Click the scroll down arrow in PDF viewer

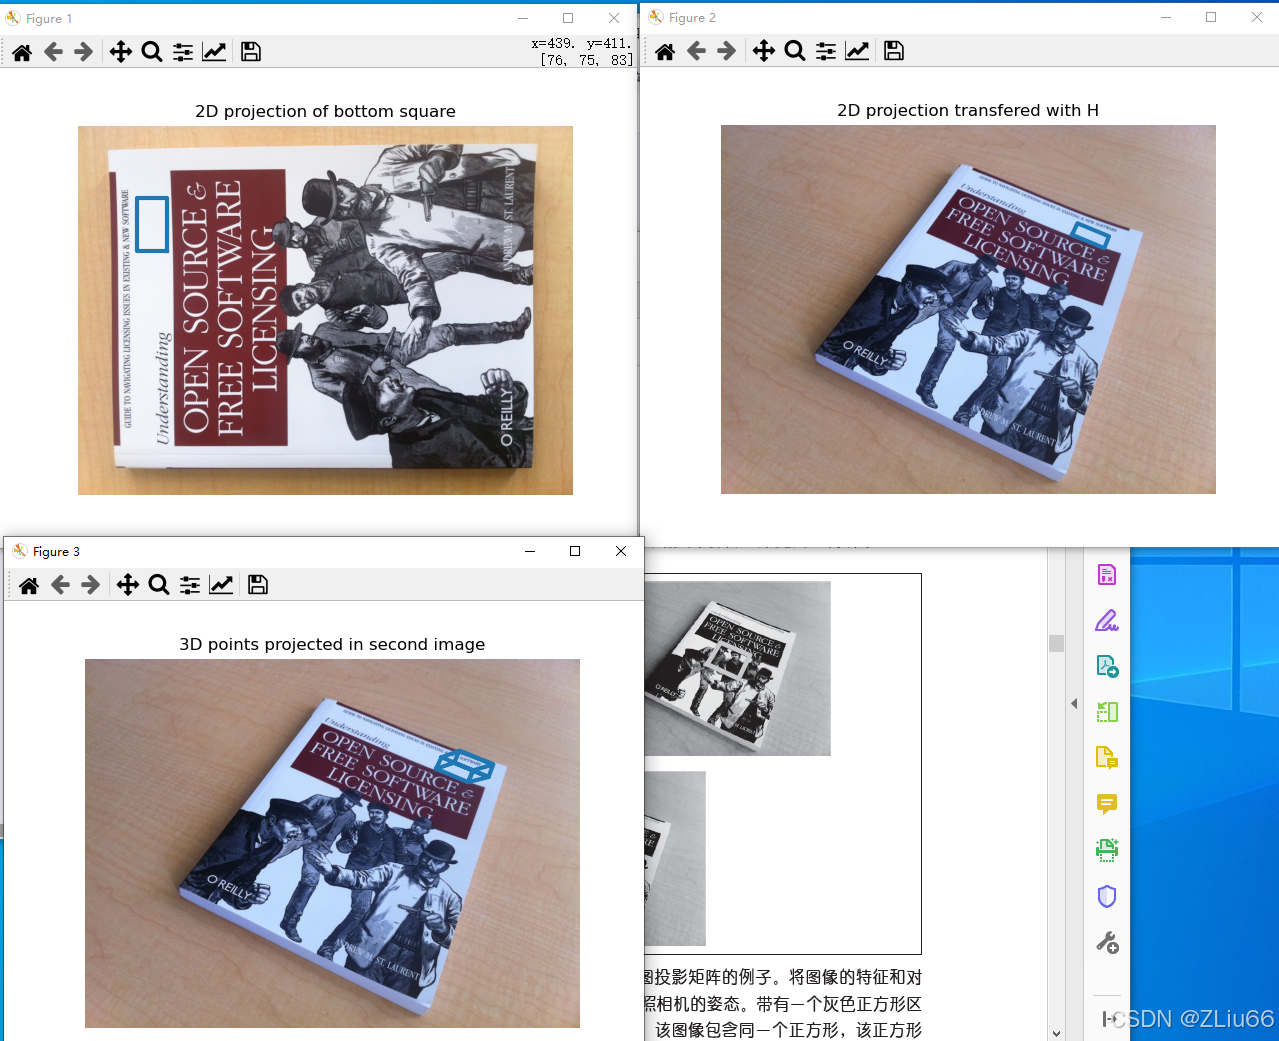(1056, 1033)
